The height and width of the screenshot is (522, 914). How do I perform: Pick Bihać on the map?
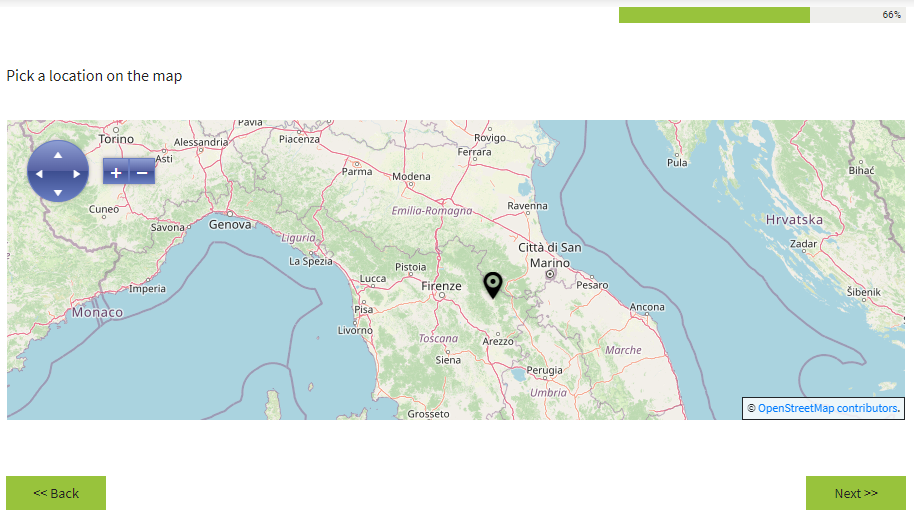click(x=862, y=171)
